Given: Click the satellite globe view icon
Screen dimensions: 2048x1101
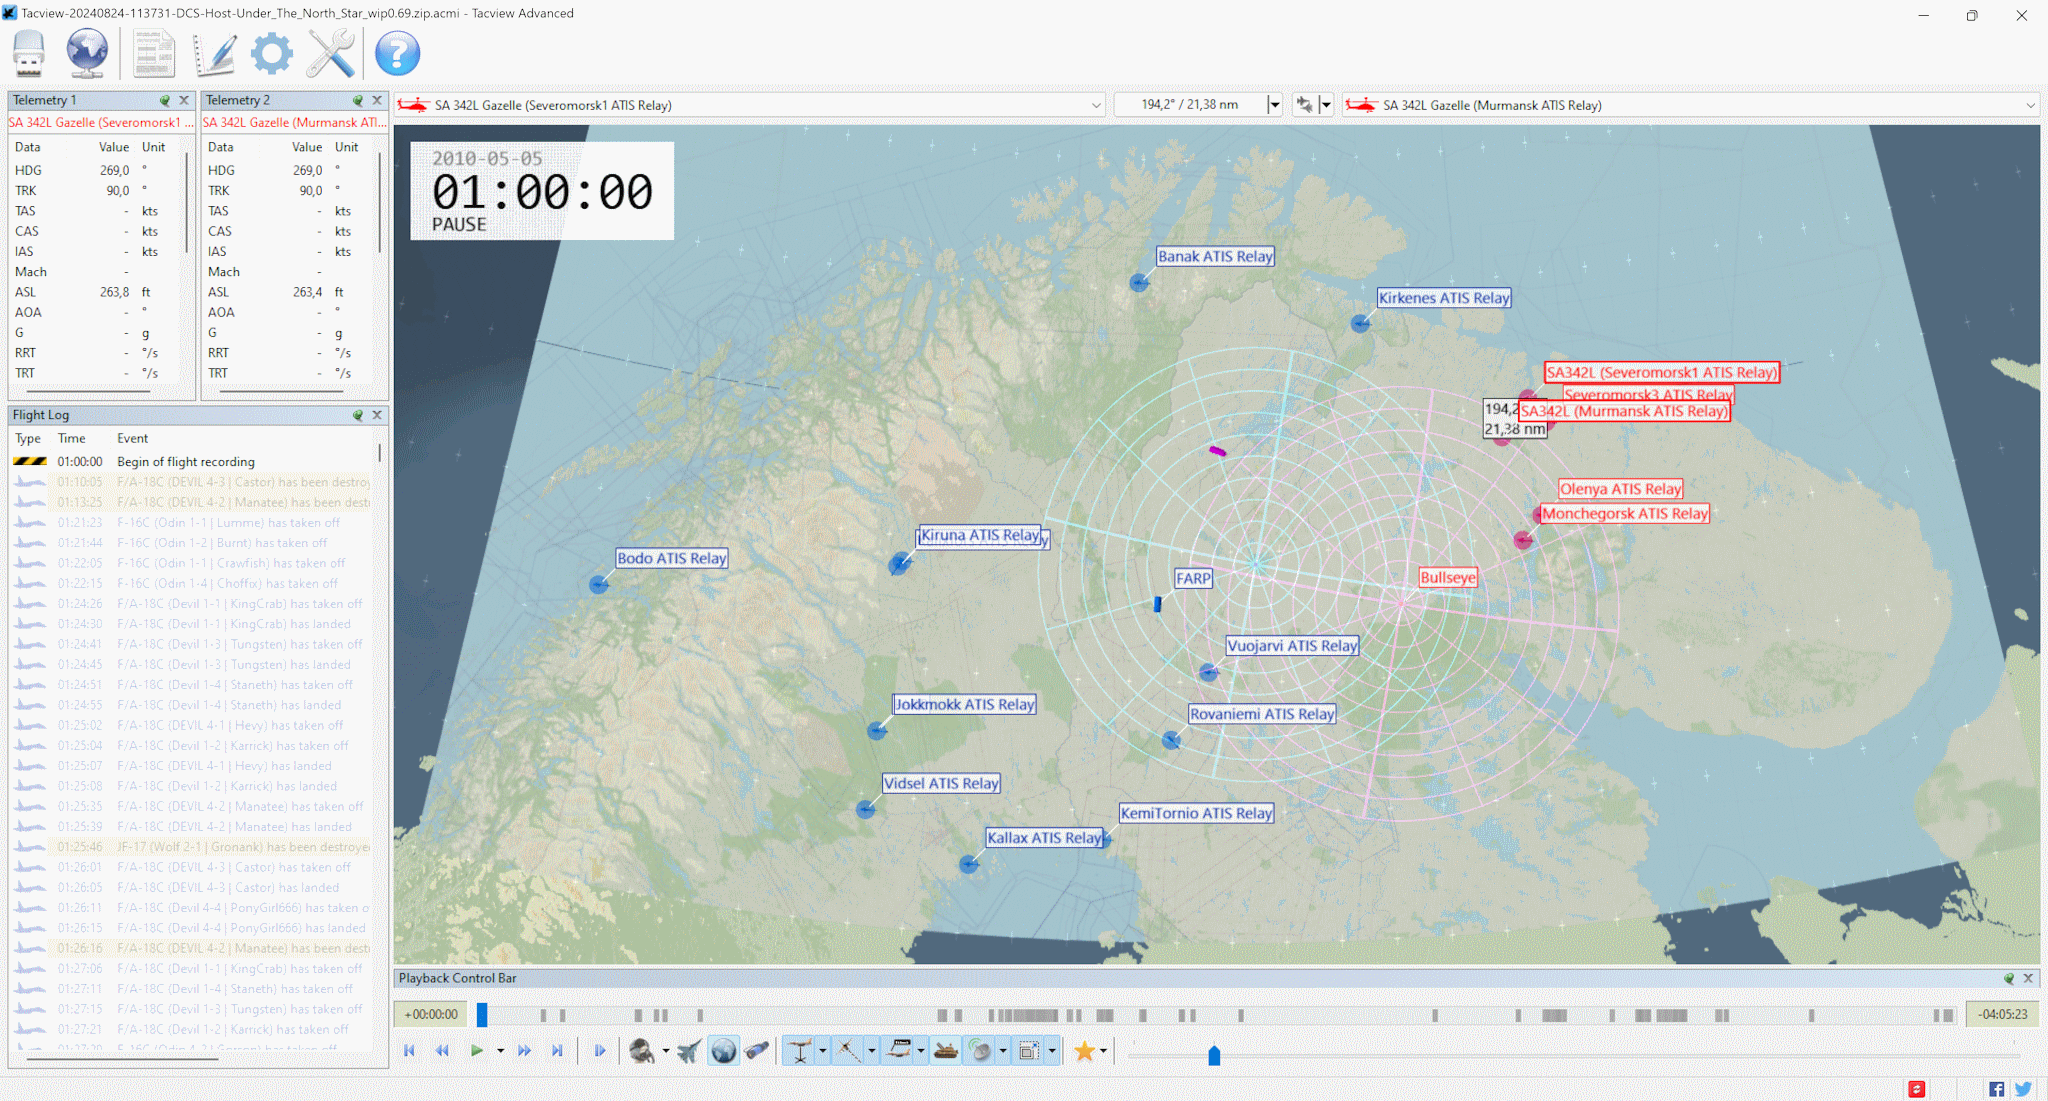Looking at the screenshot, I should (x=723, y=1051).
